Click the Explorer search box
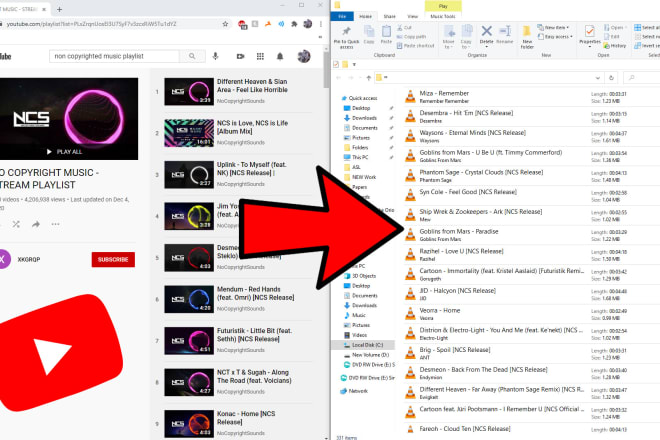The width and height of the screenshot is (660, 440). pyautogui.click(x=641, y=77)
